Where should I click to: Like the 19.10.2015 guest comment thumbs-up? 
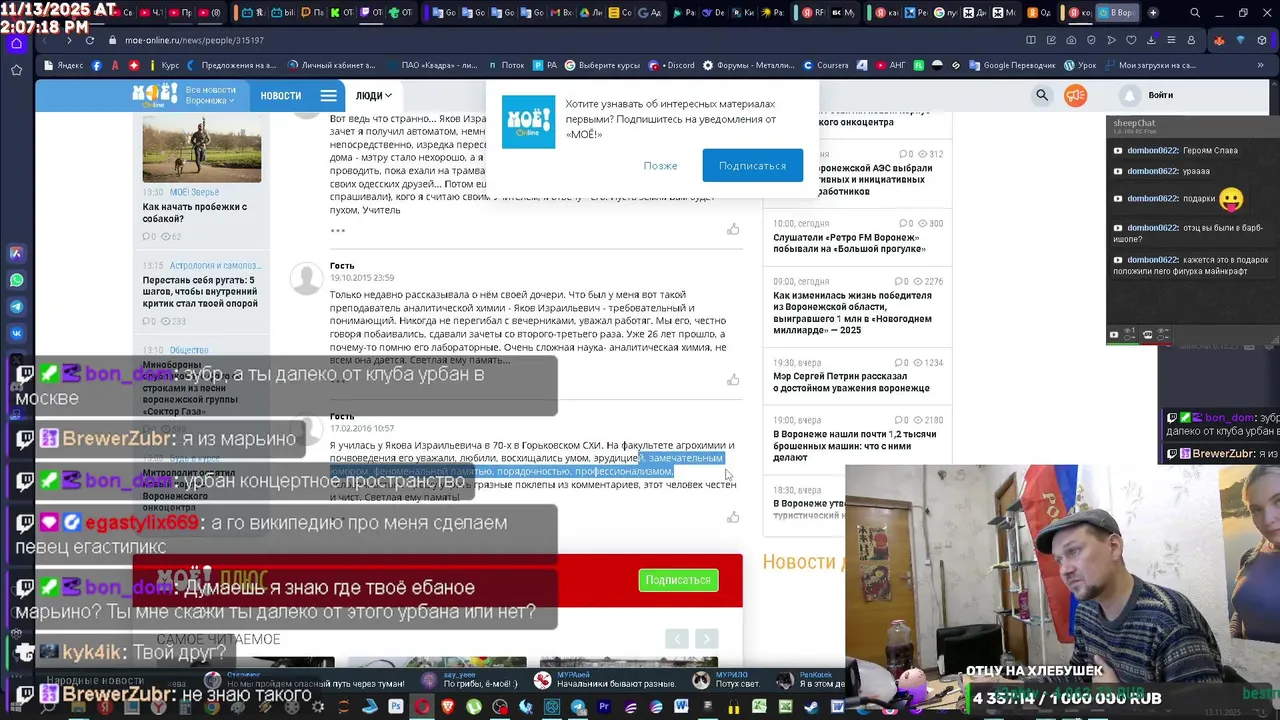point(733,380)
